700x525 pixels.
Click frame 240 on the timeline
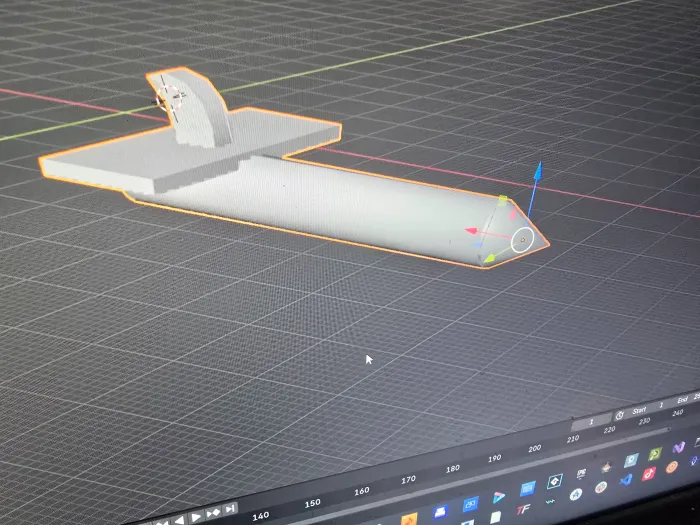point(678,413)
